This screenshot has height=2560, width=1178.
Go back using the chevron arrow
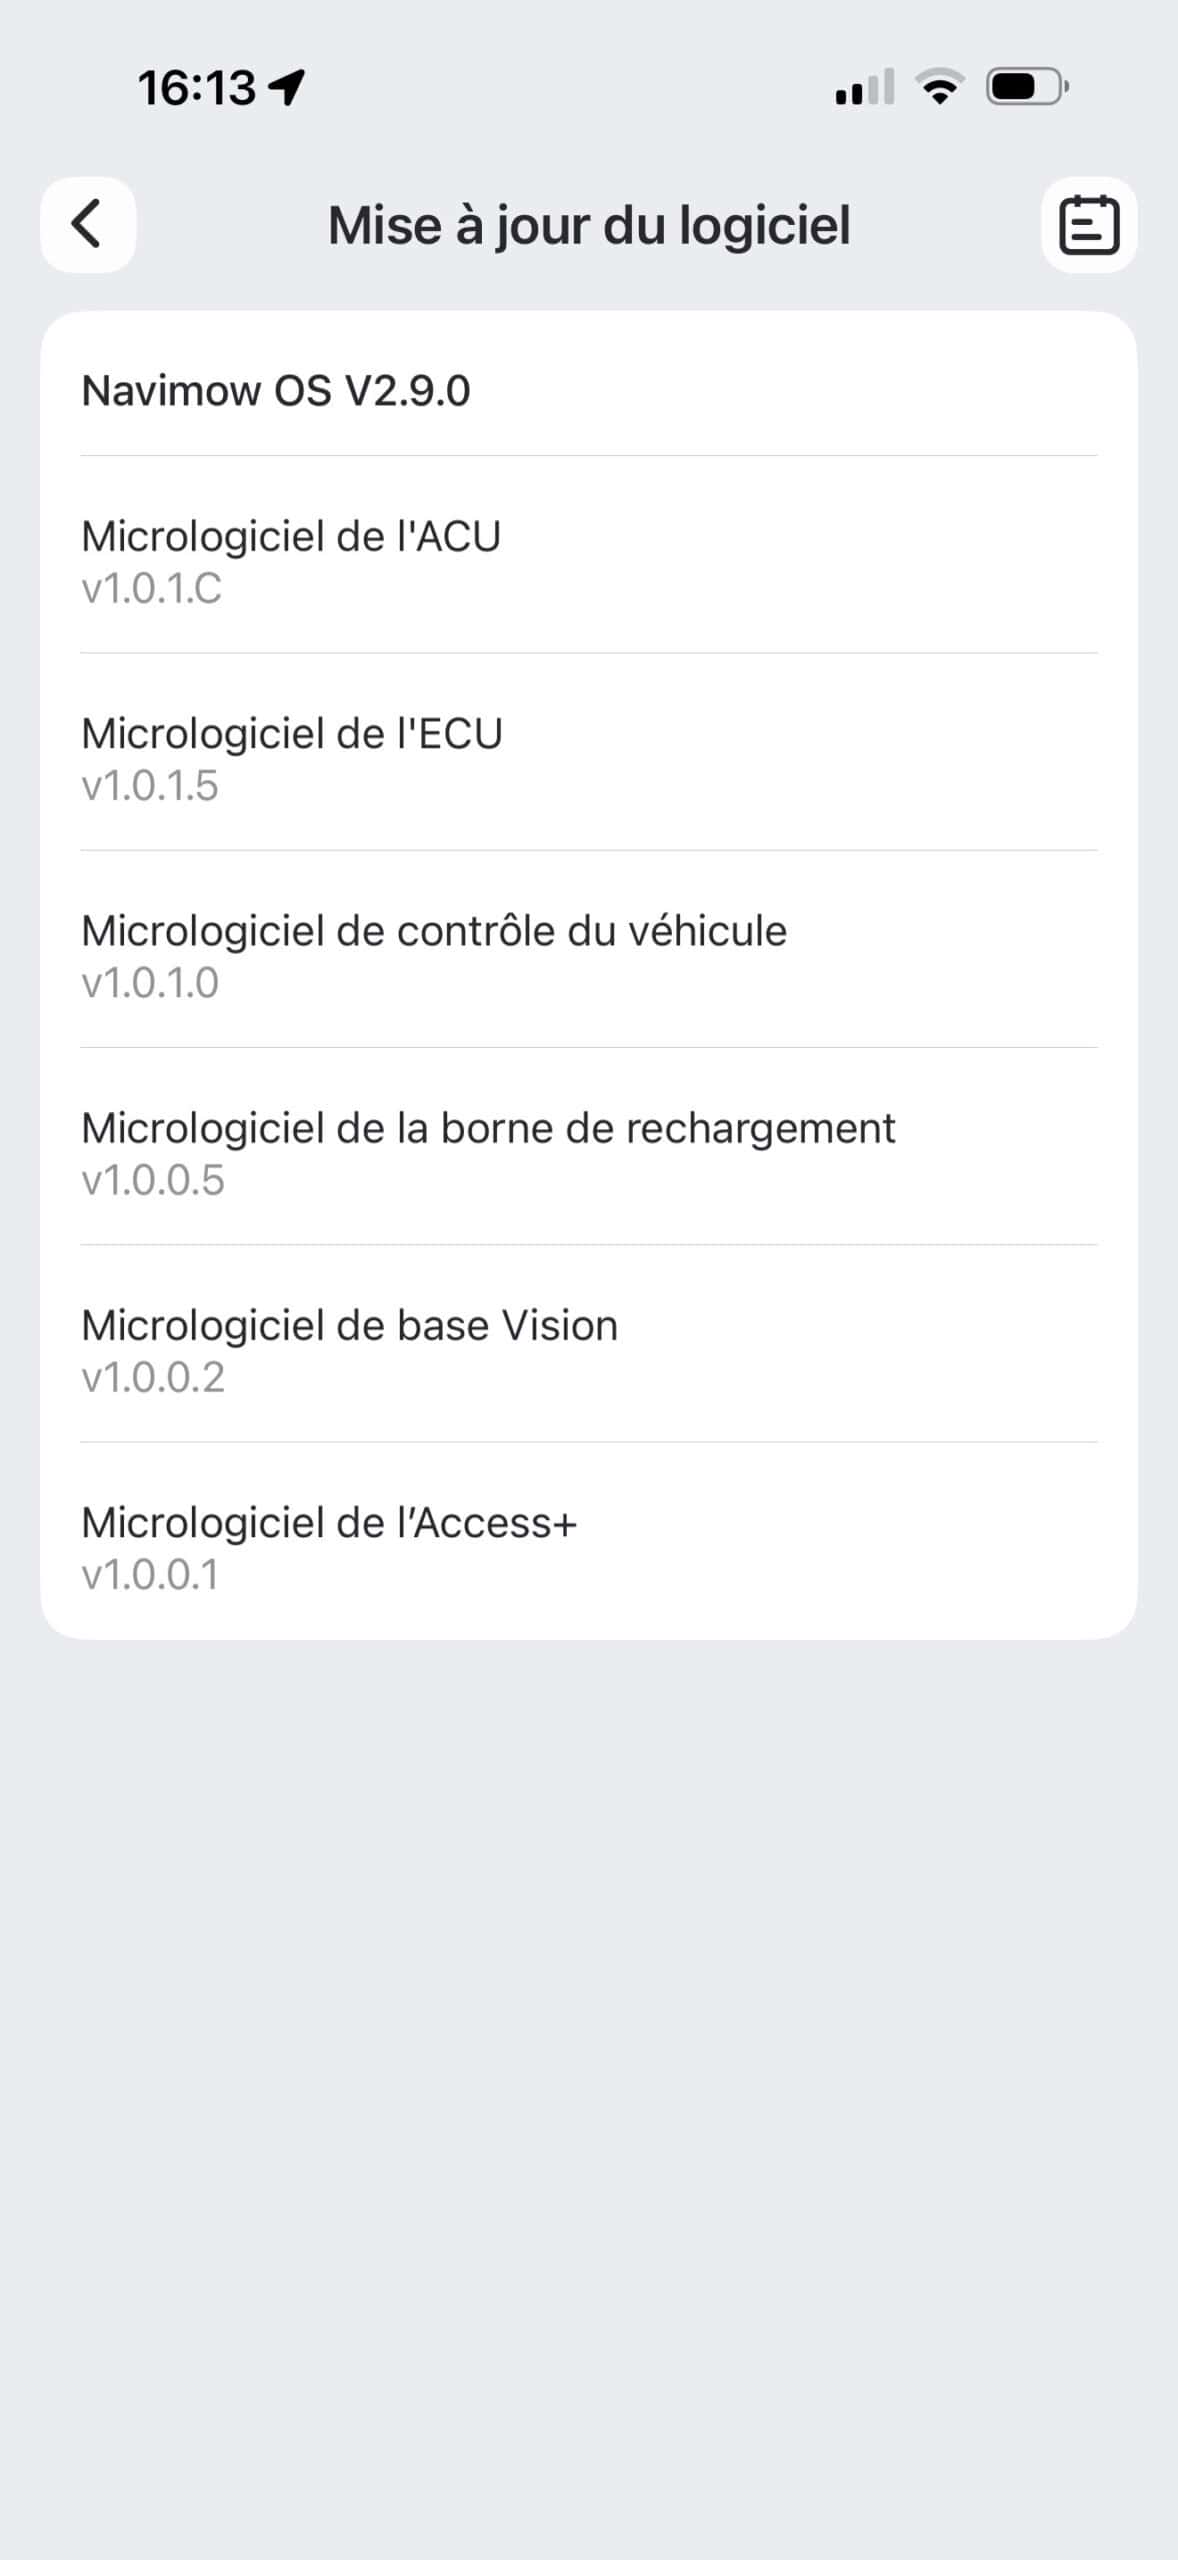[88, 224]
